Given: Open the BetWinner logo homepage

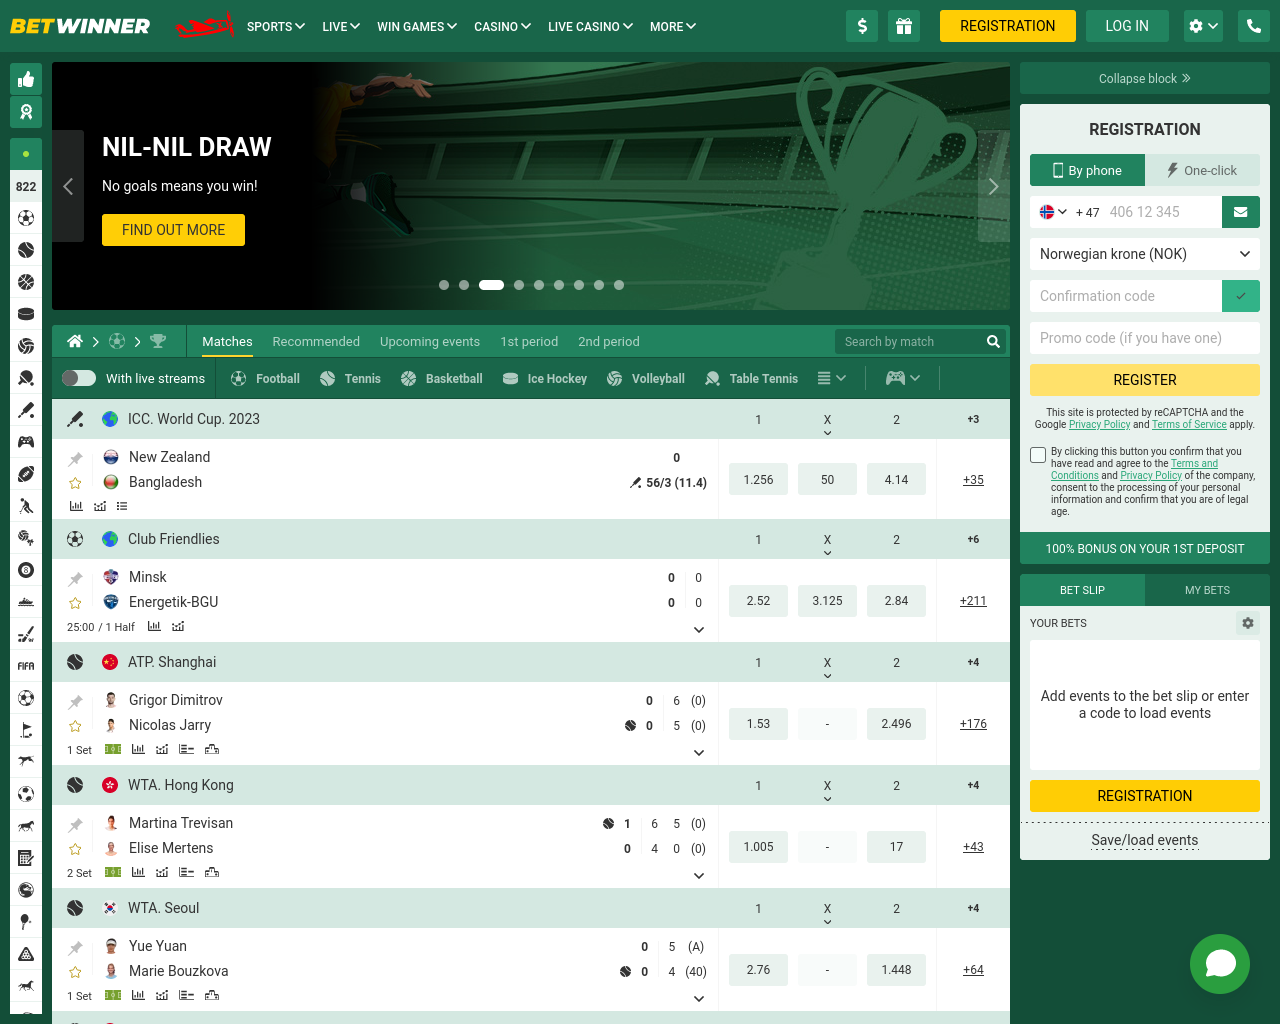Looking at the screenshot, I should (x=80, y=26).
